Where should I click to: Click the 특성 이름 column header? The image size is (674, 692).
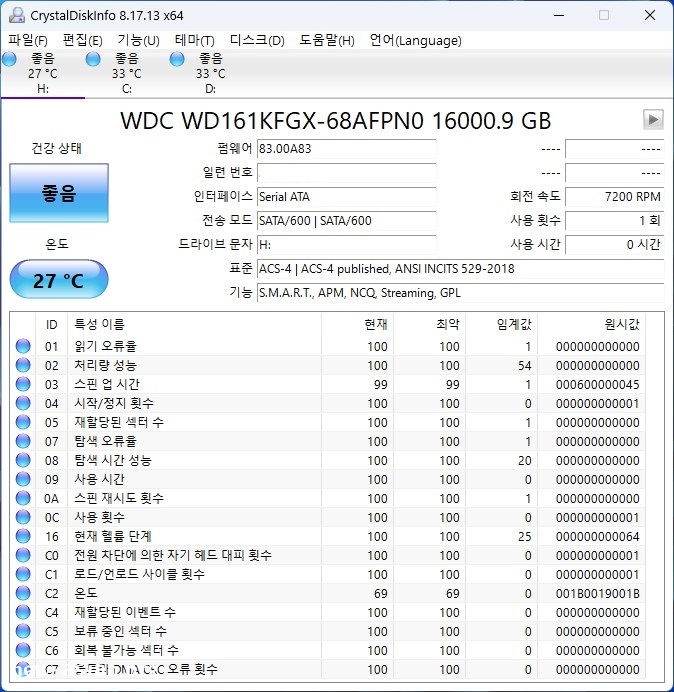click(194, 324)
